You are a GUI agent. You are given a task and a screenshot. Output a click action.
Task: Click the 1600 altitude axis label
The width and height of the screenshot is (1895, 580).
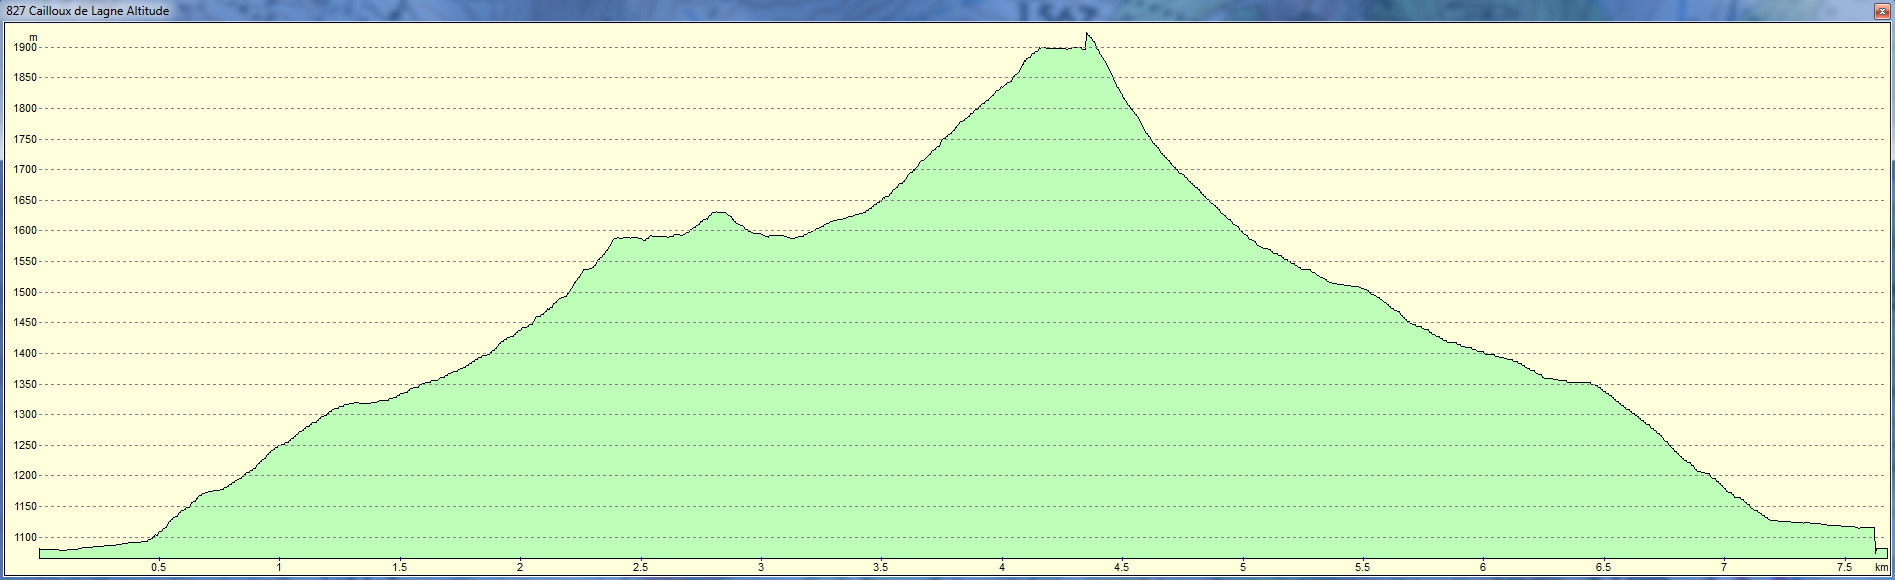(x=25, y=231)
